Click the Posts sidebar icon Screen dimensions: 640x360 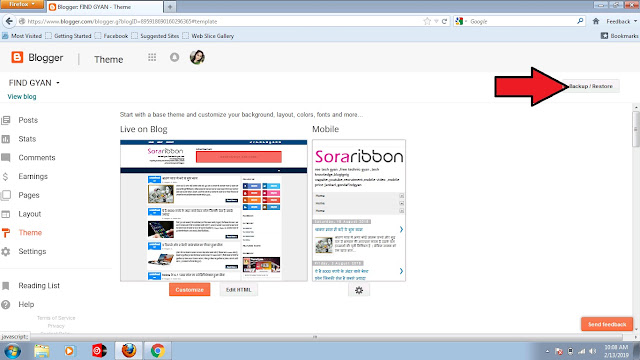(6, 120)
